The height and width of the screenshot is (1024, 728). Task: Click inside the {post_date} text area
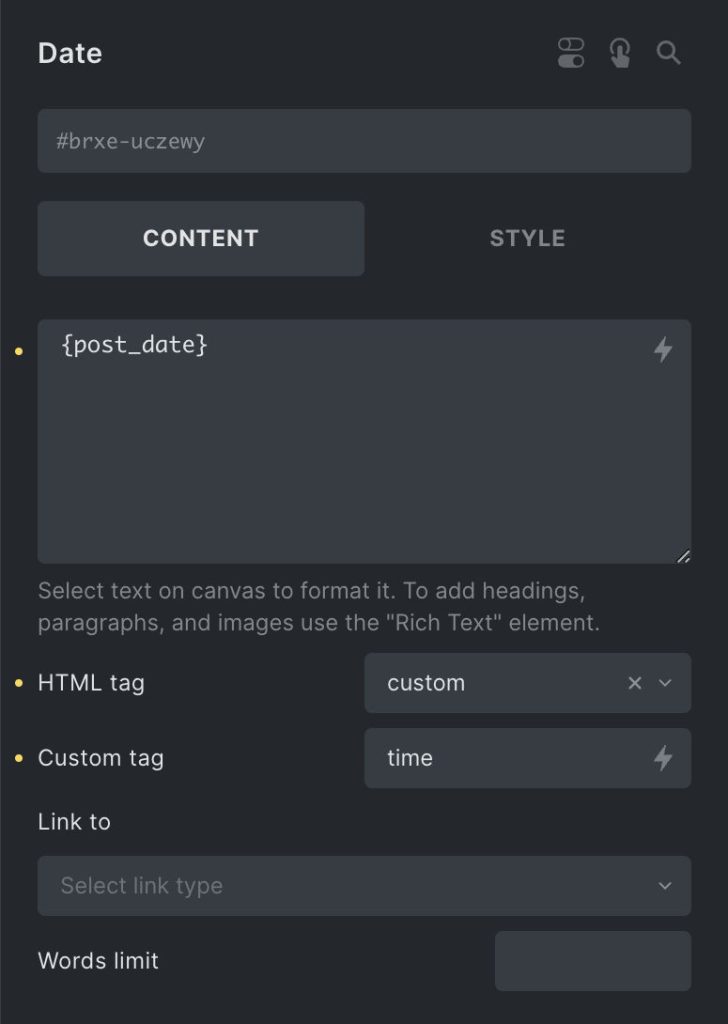pos(340,450)
